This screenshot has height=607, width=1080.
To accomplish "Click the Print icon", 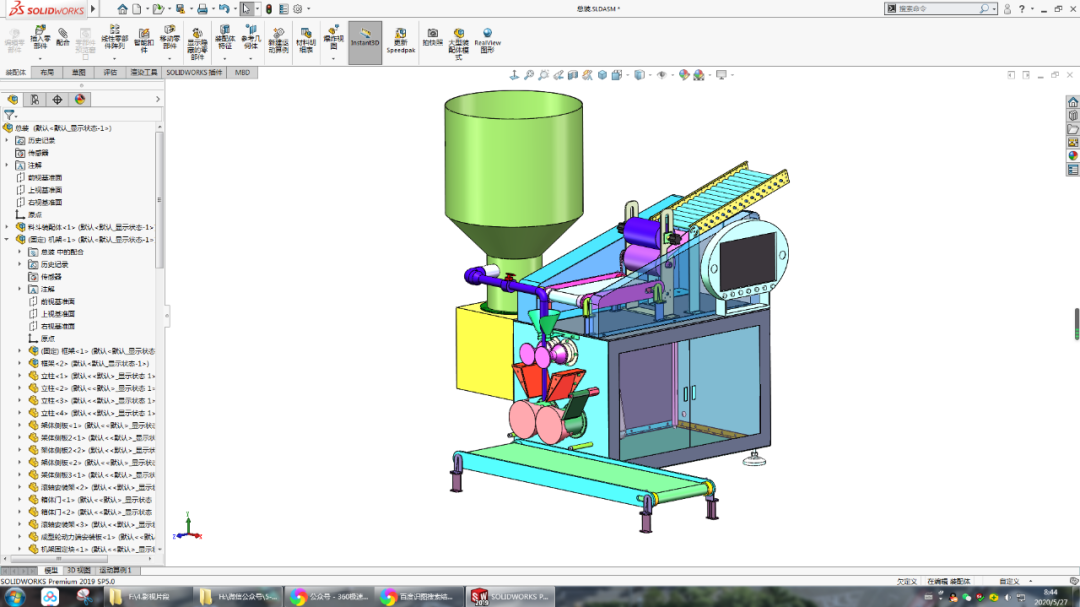I will 202,9.
